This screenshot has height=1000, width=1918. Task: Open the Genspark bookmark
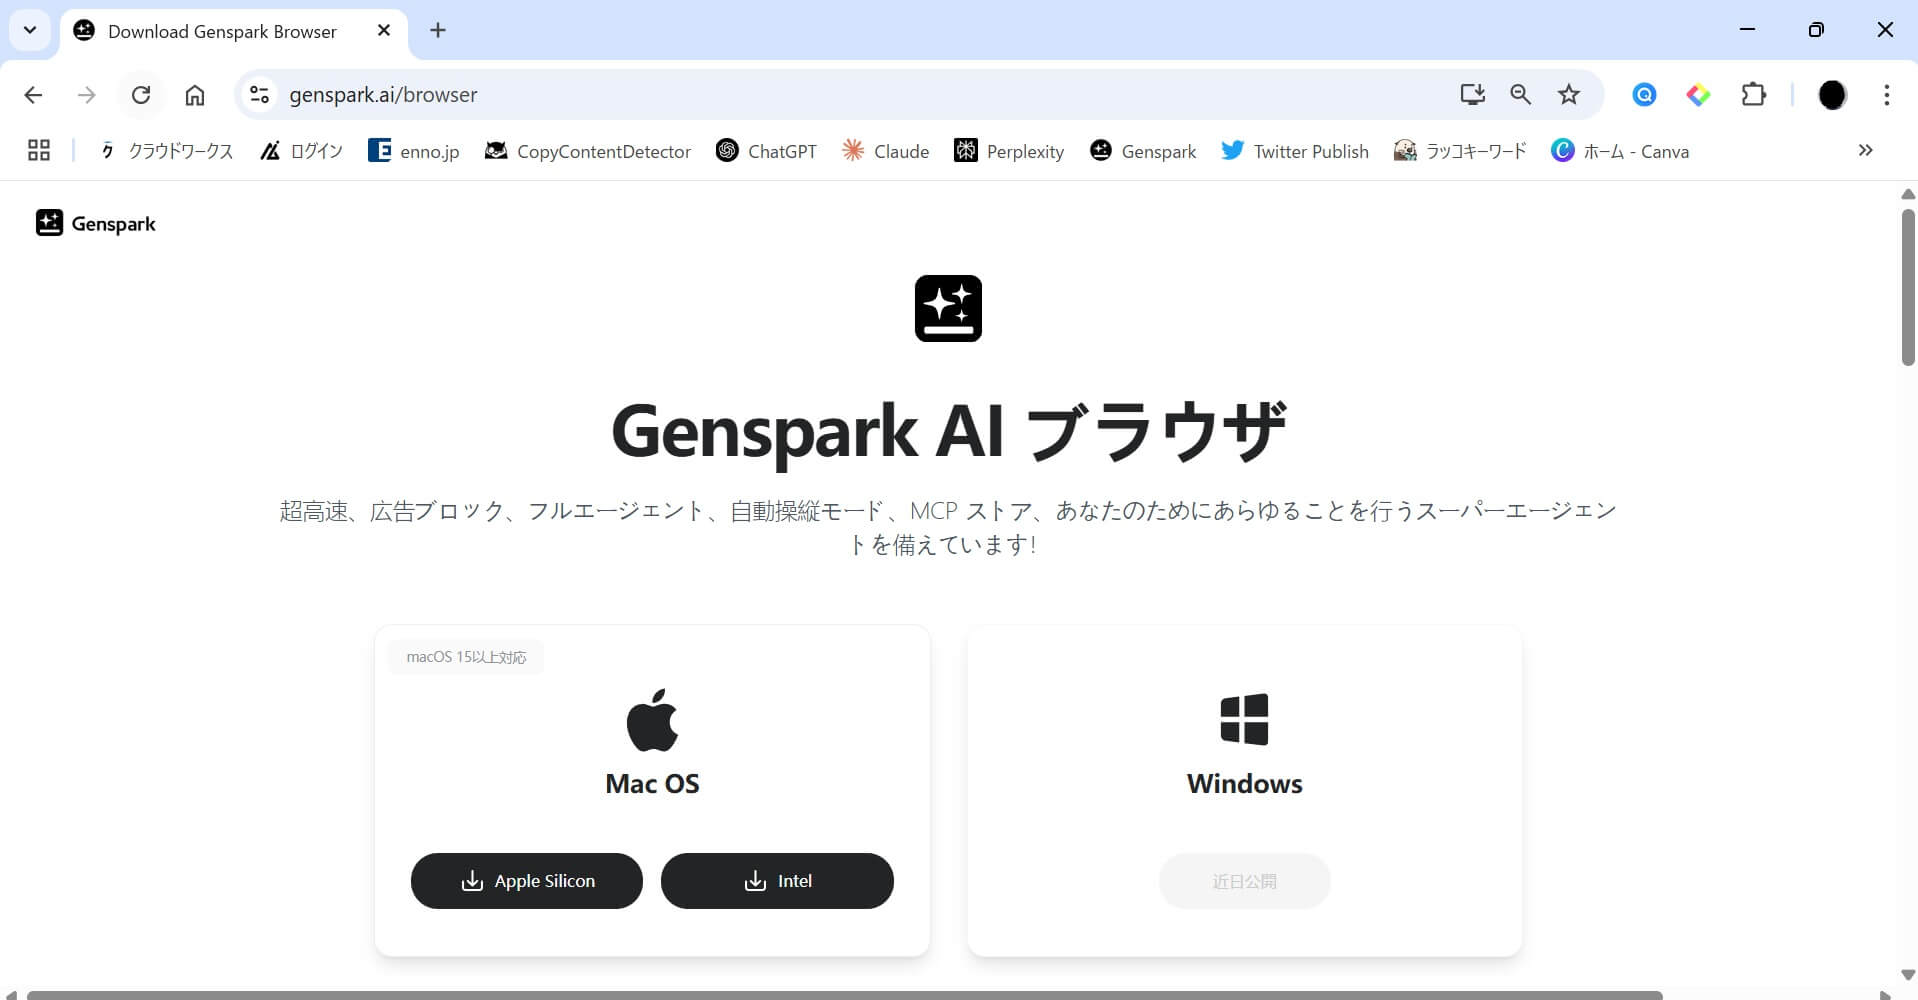click(1143, 151)
